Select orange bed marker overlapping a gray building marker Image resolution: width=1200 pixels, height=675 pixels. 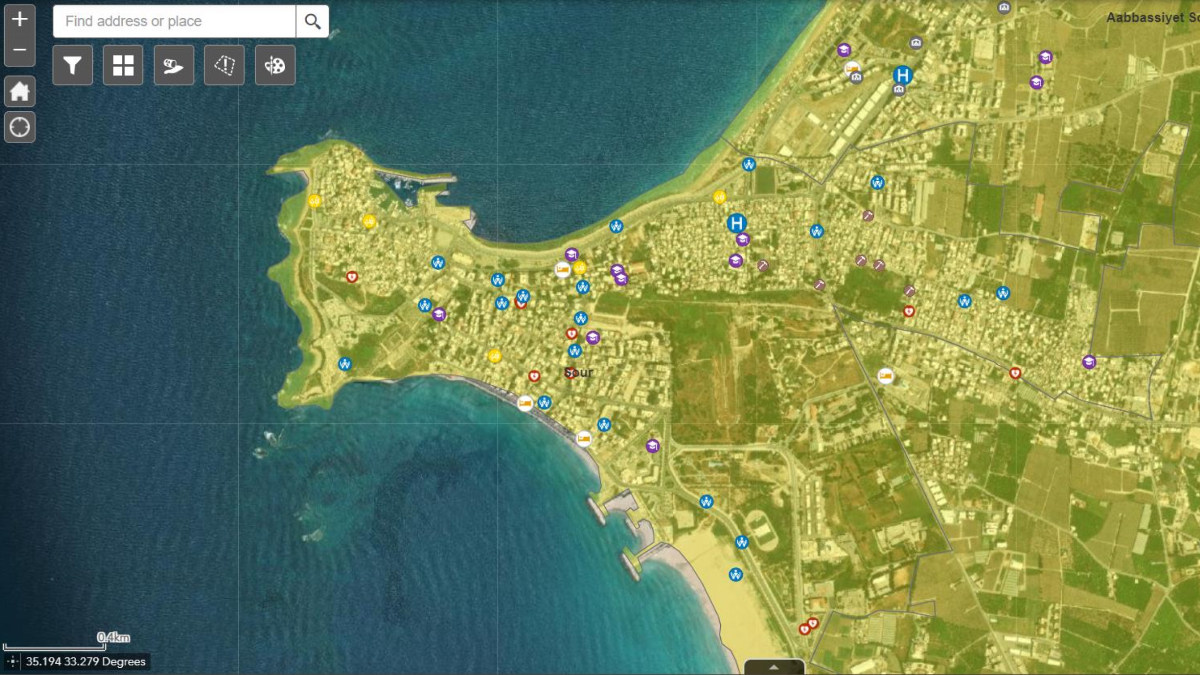coord(853,70)
